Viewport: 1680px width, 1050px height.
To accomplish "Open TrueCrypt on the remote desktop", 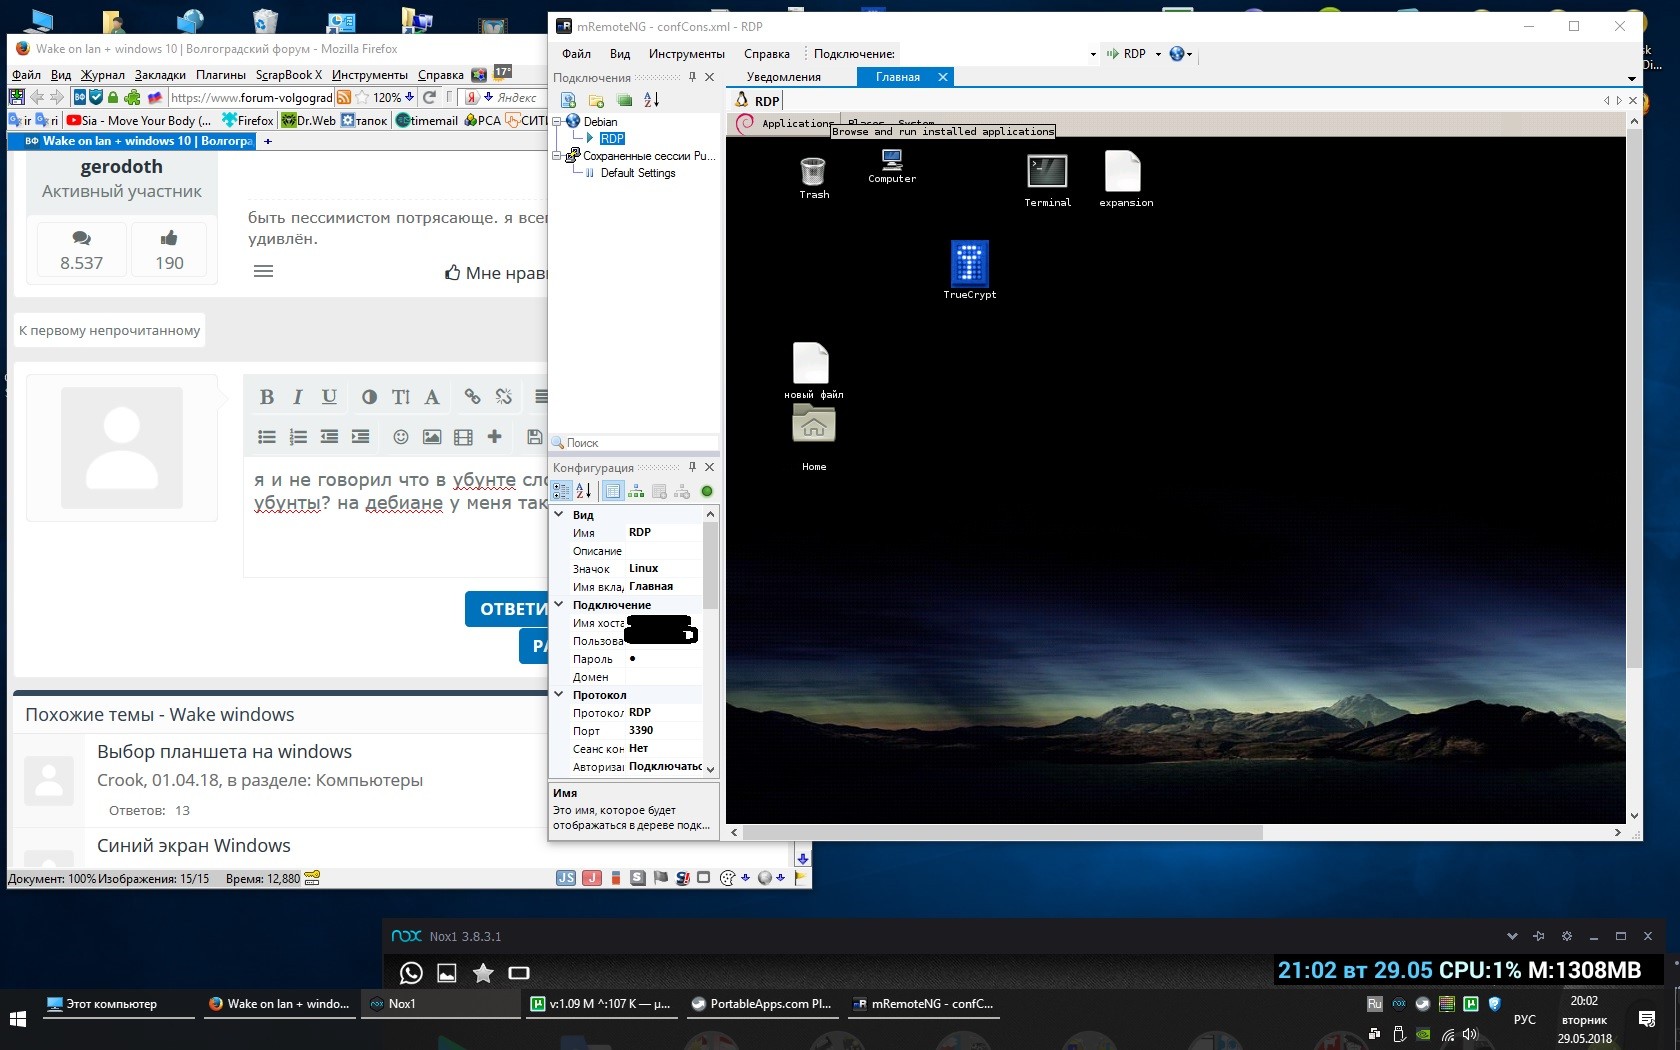I will pyautogui.click(x=969, y=265).
